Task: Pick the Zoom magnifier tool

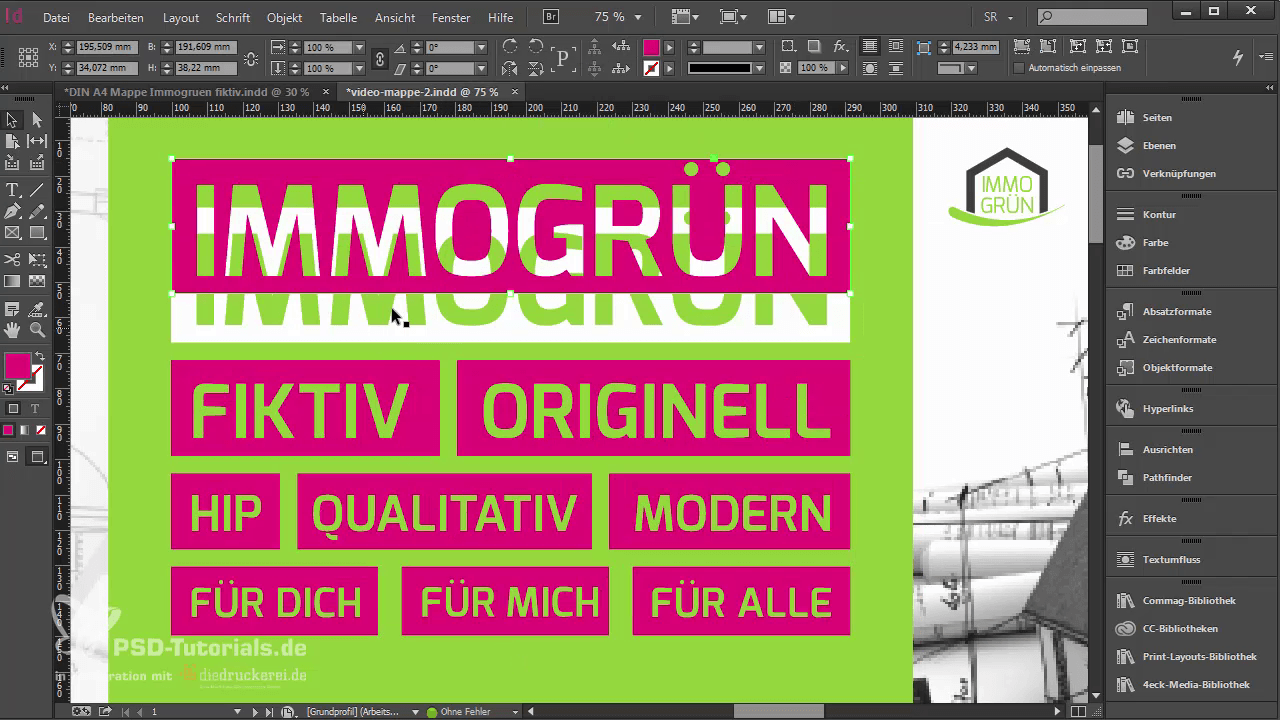Action: [x=37, y=330]
